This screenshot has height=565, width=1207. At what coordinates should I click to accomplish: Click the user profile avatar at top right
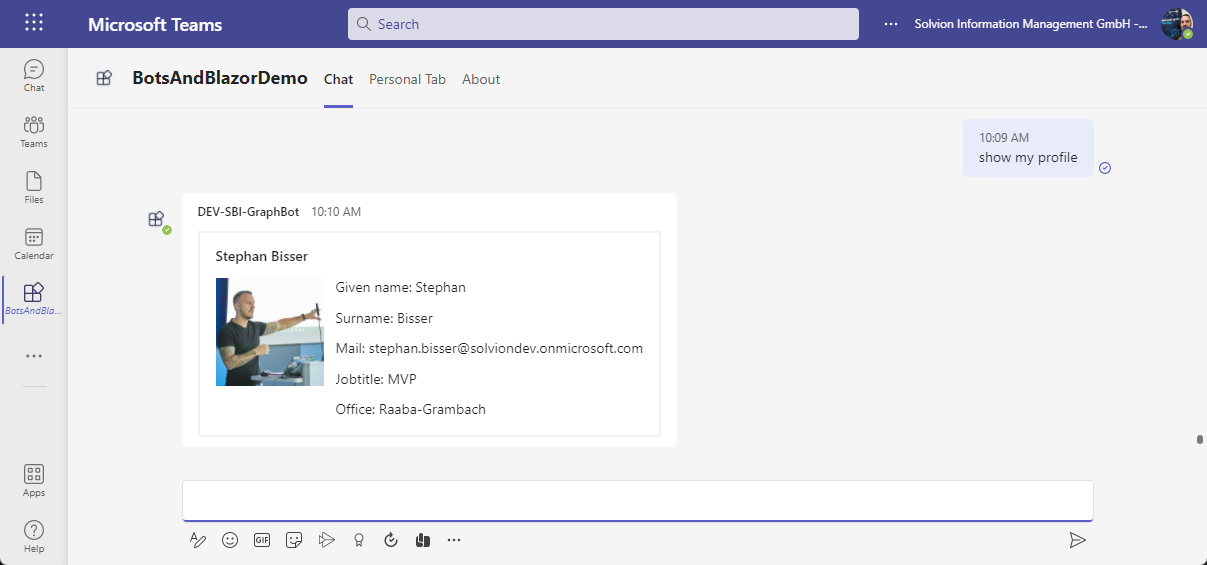coord(1176,24)
